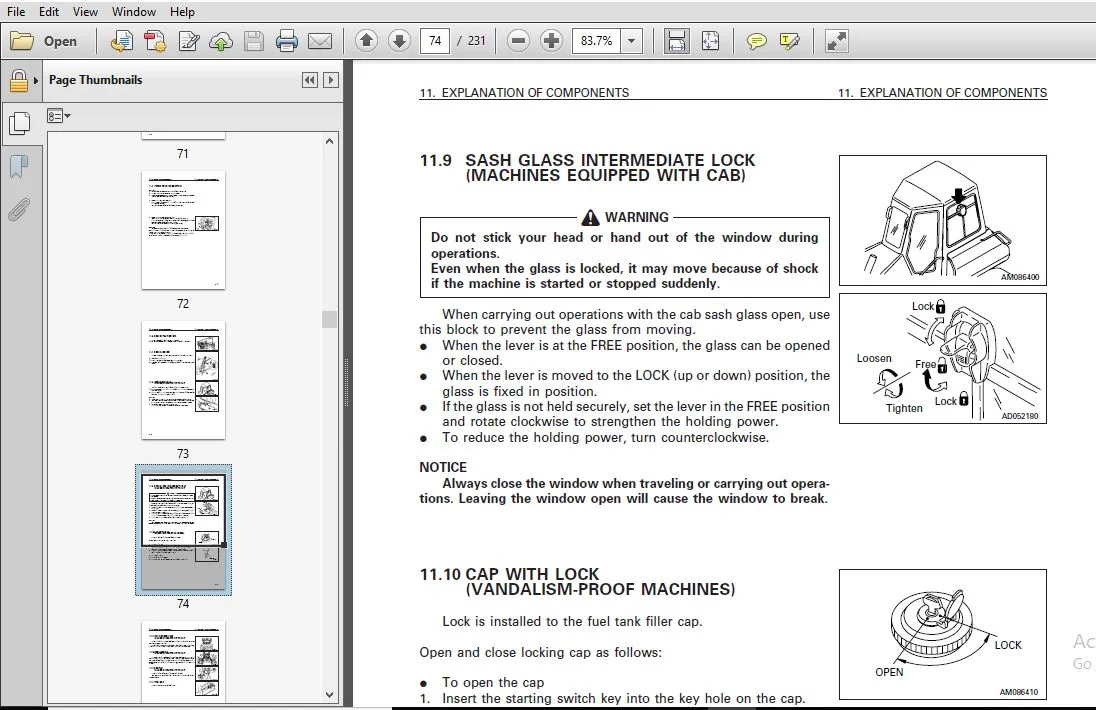The height and width of the screenshot is (710, 1096).
Task: Open the Bookmarks panel icon
Action: (19, 166)
